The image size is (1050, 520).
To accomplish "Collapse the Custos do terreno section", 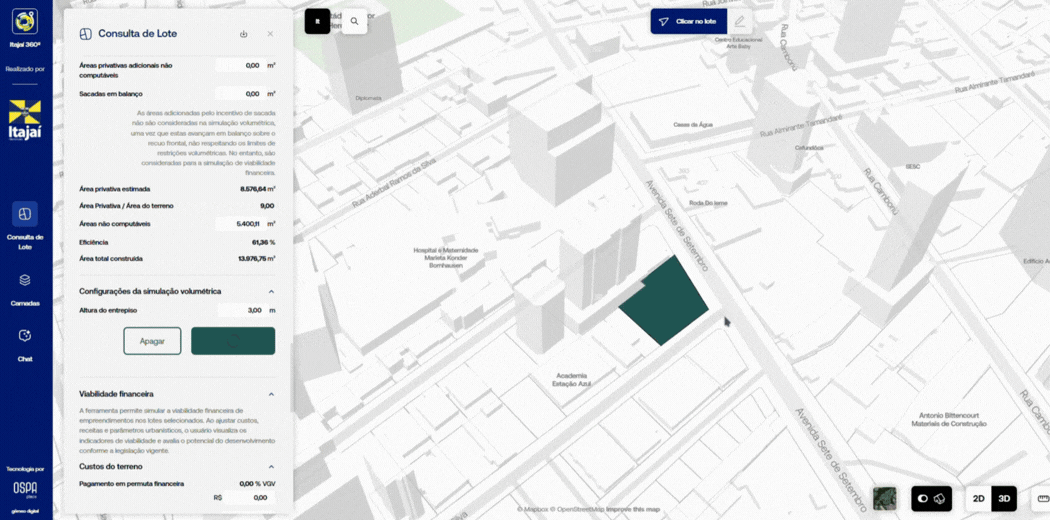I will (x=271, y=466).
